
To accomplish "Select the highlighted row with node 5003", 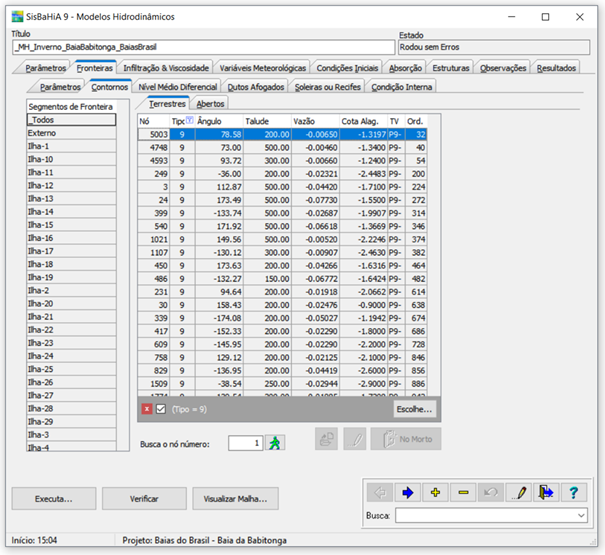I will coord(282,134).
